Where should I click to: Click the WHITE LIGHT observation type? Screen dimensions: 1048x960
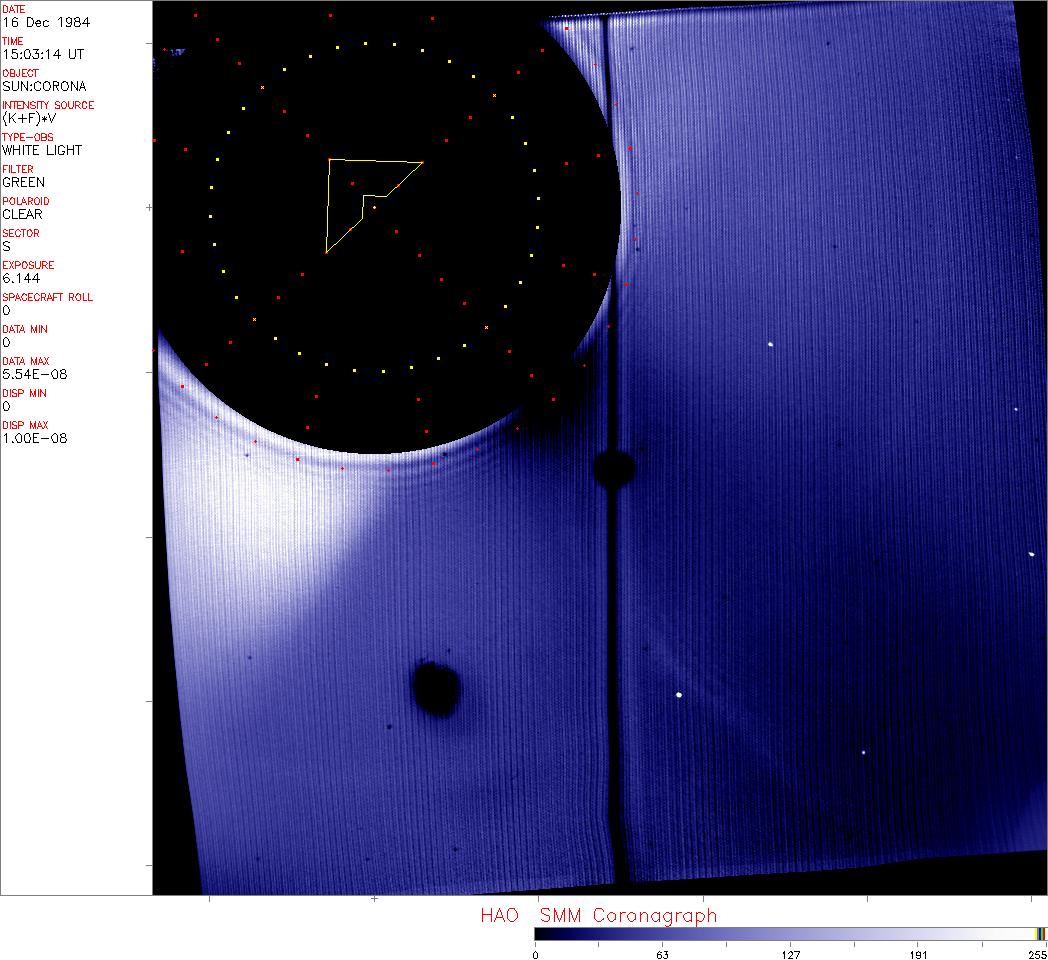click(x=42, y=150)
